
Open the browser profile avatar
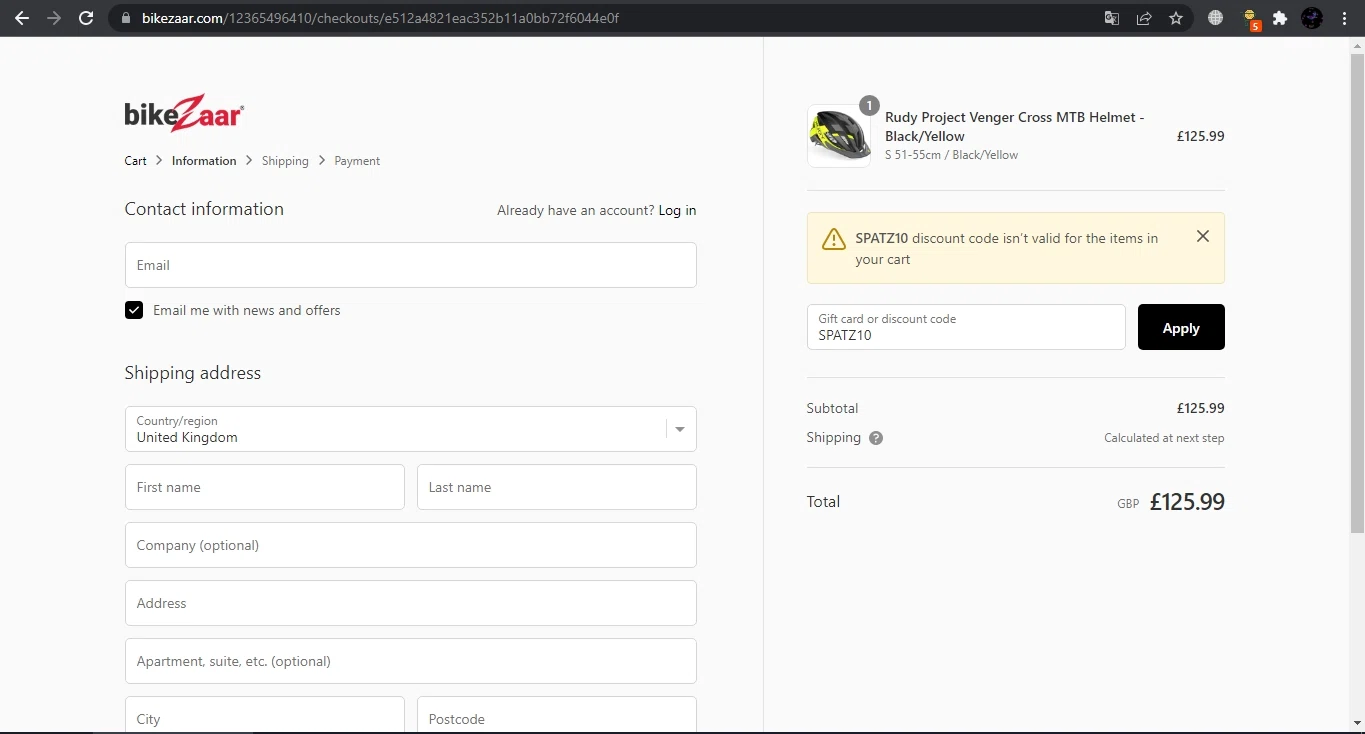click(1312, 18)
